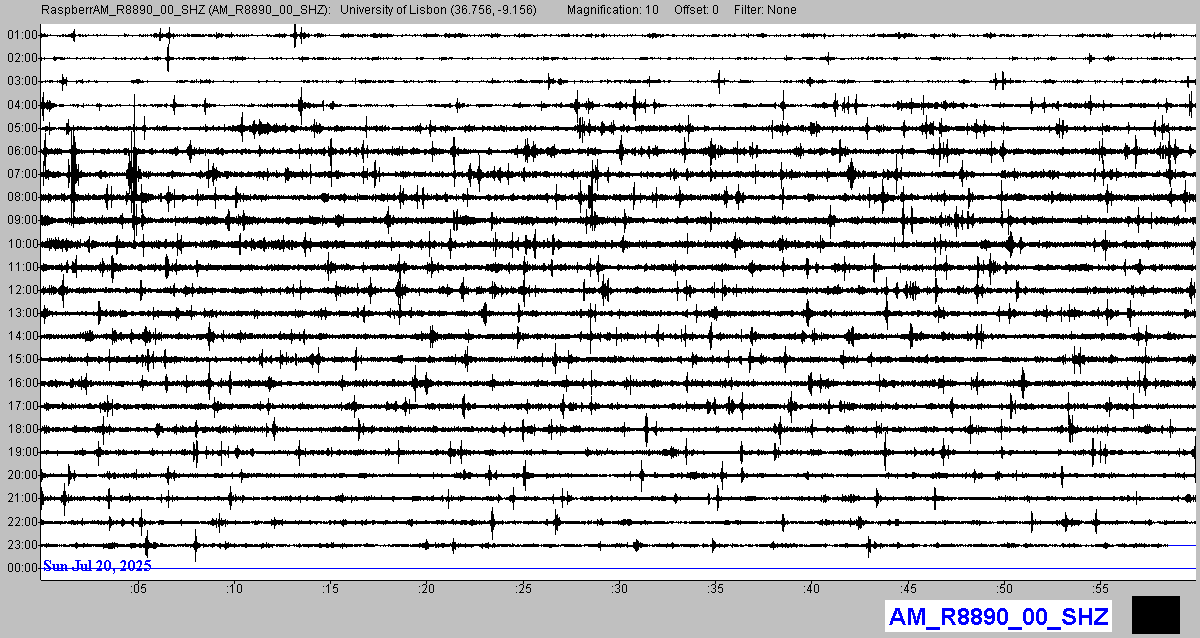Click the 13:00 hour label
The width and height of the screenshot is (1200, 638).
[x=22, y=313]
